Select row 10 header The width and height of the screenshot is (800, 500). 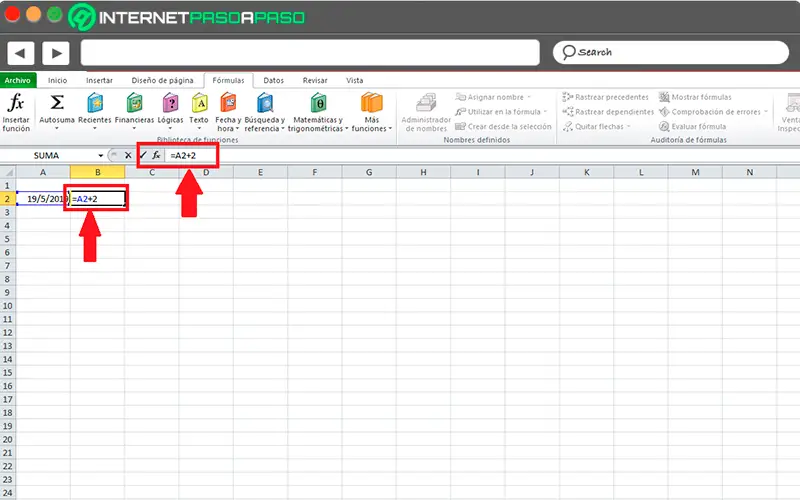click(x=7, y=306)
